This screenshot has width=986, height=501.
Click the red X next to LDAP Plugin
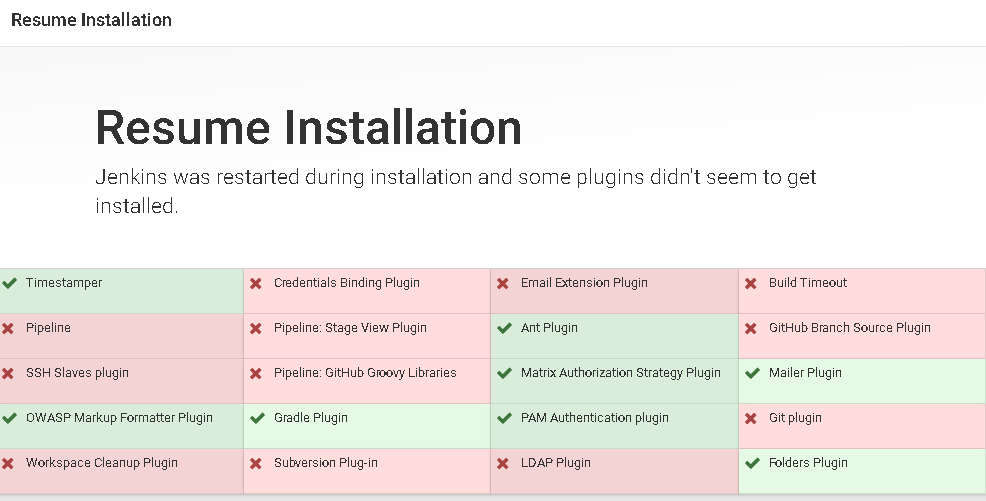[x=503, y=463]
